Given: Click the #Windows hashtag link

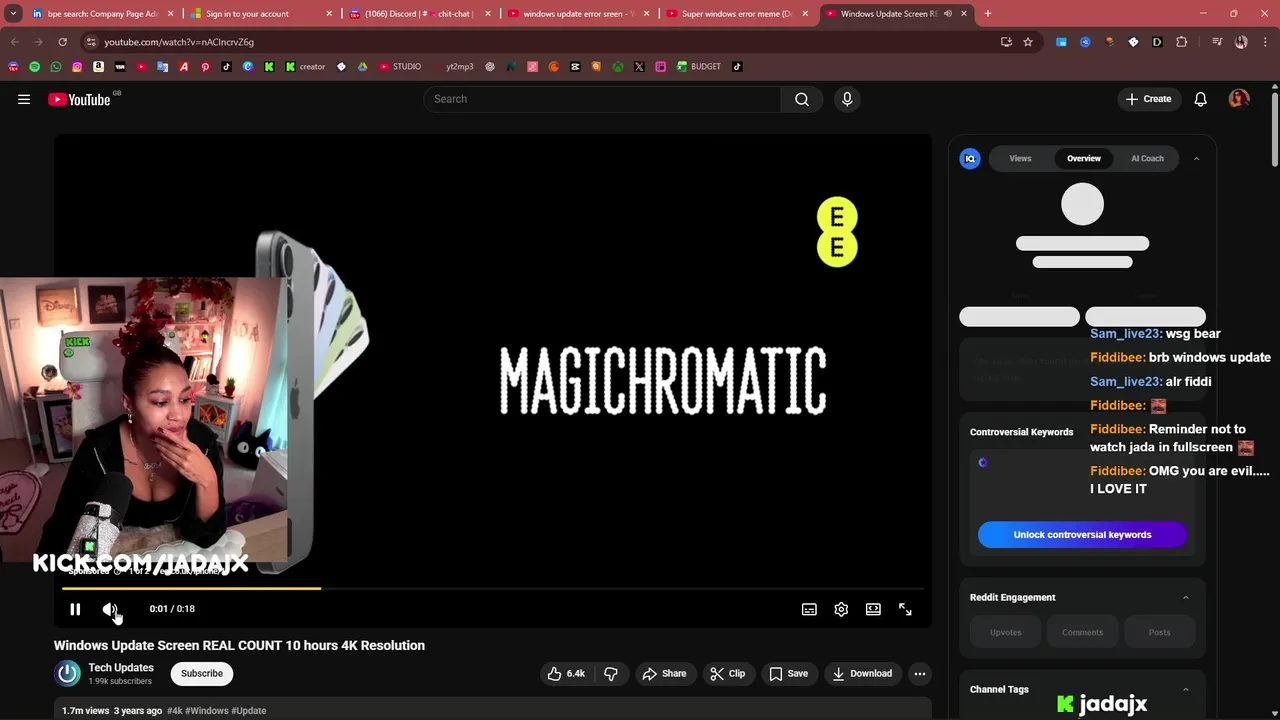Looking at the screenshot, I should tap(207, 711).
